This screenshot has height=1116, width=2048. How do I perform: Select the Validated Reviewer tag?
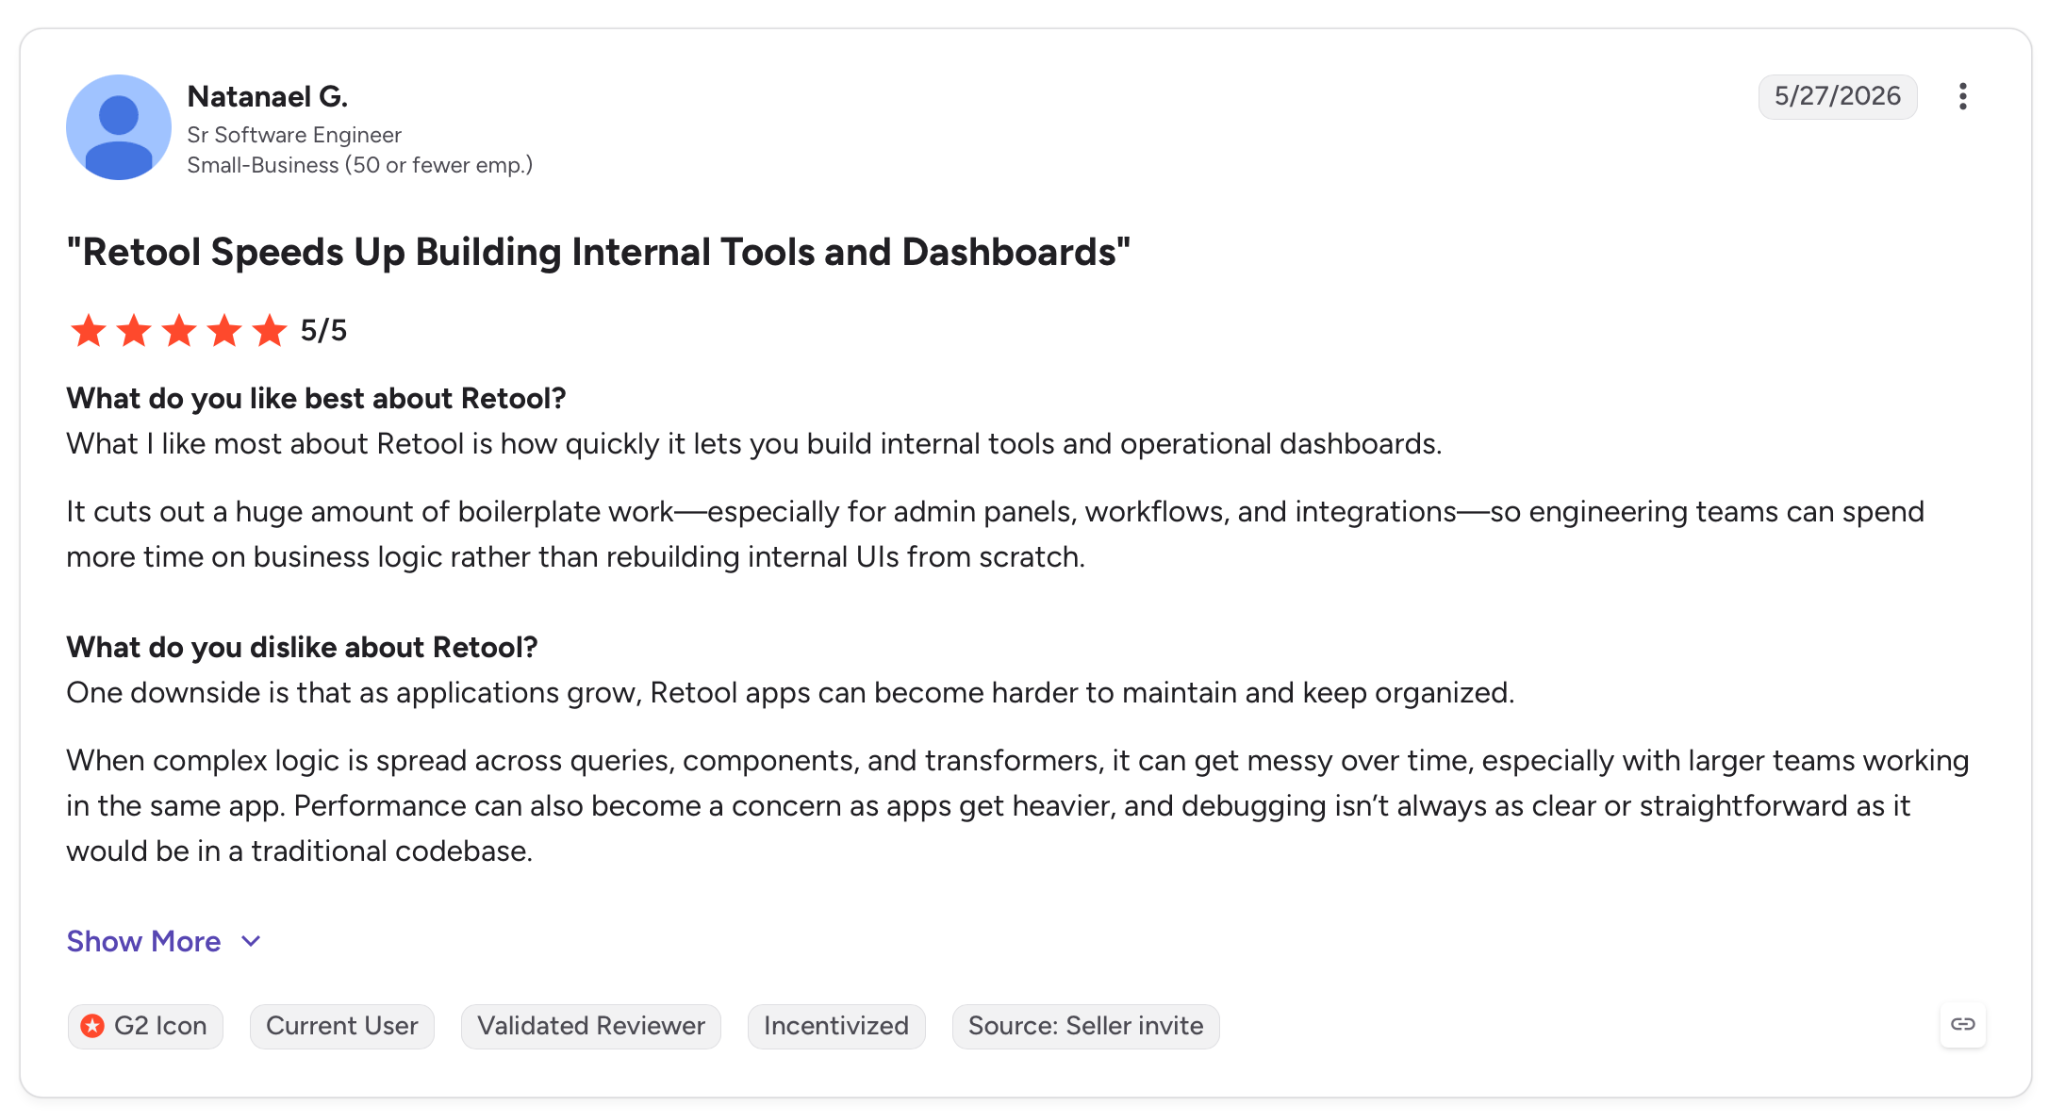[591, 1026]
